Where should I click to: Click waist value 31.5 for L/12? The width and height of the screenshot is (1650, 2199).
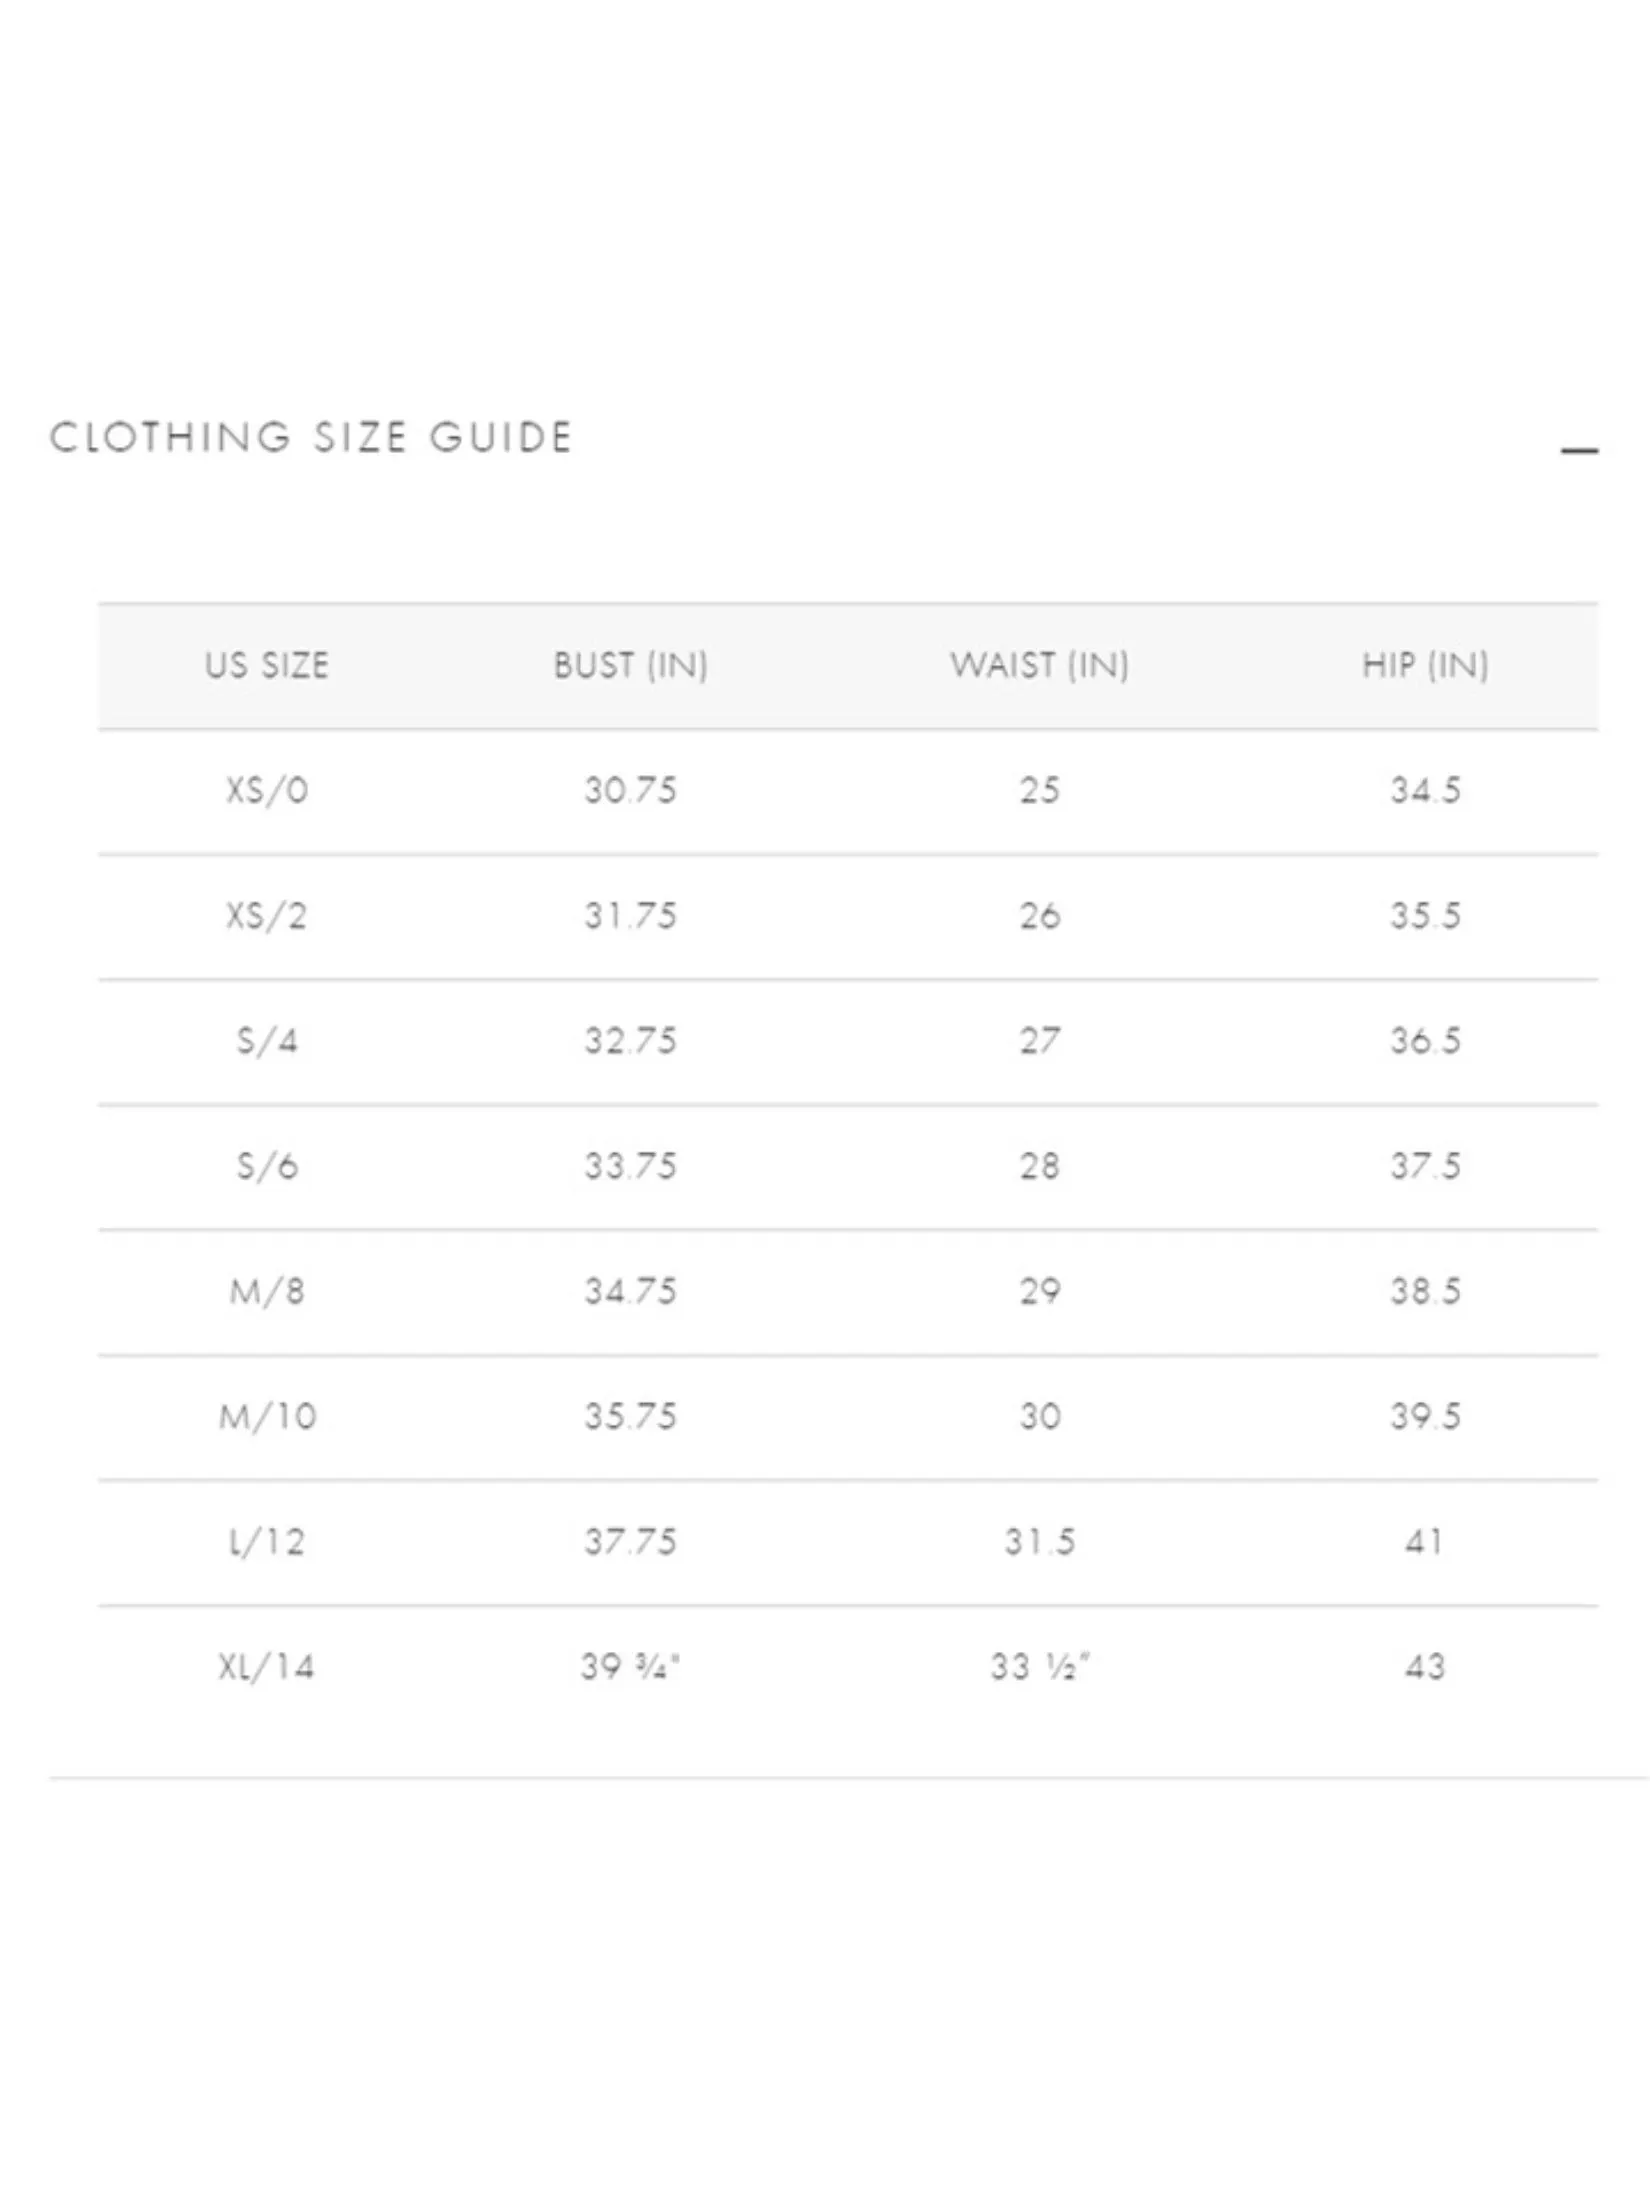[x=1039, y=1542]
